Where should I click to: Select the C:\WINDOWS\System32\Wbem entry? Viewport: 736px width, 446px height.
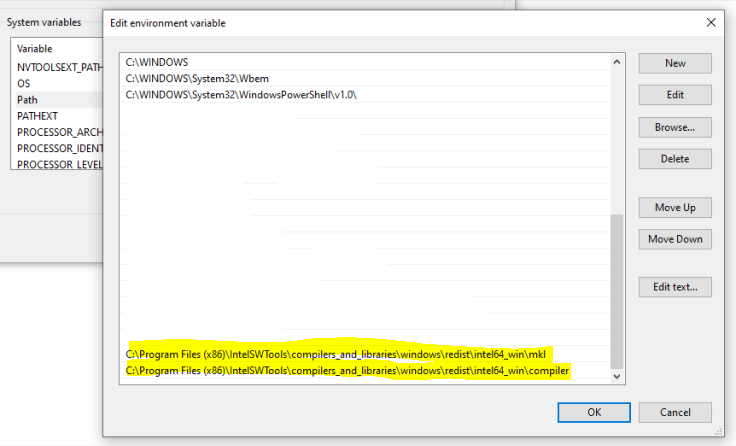pyautogui.click(x=365, y=79)
